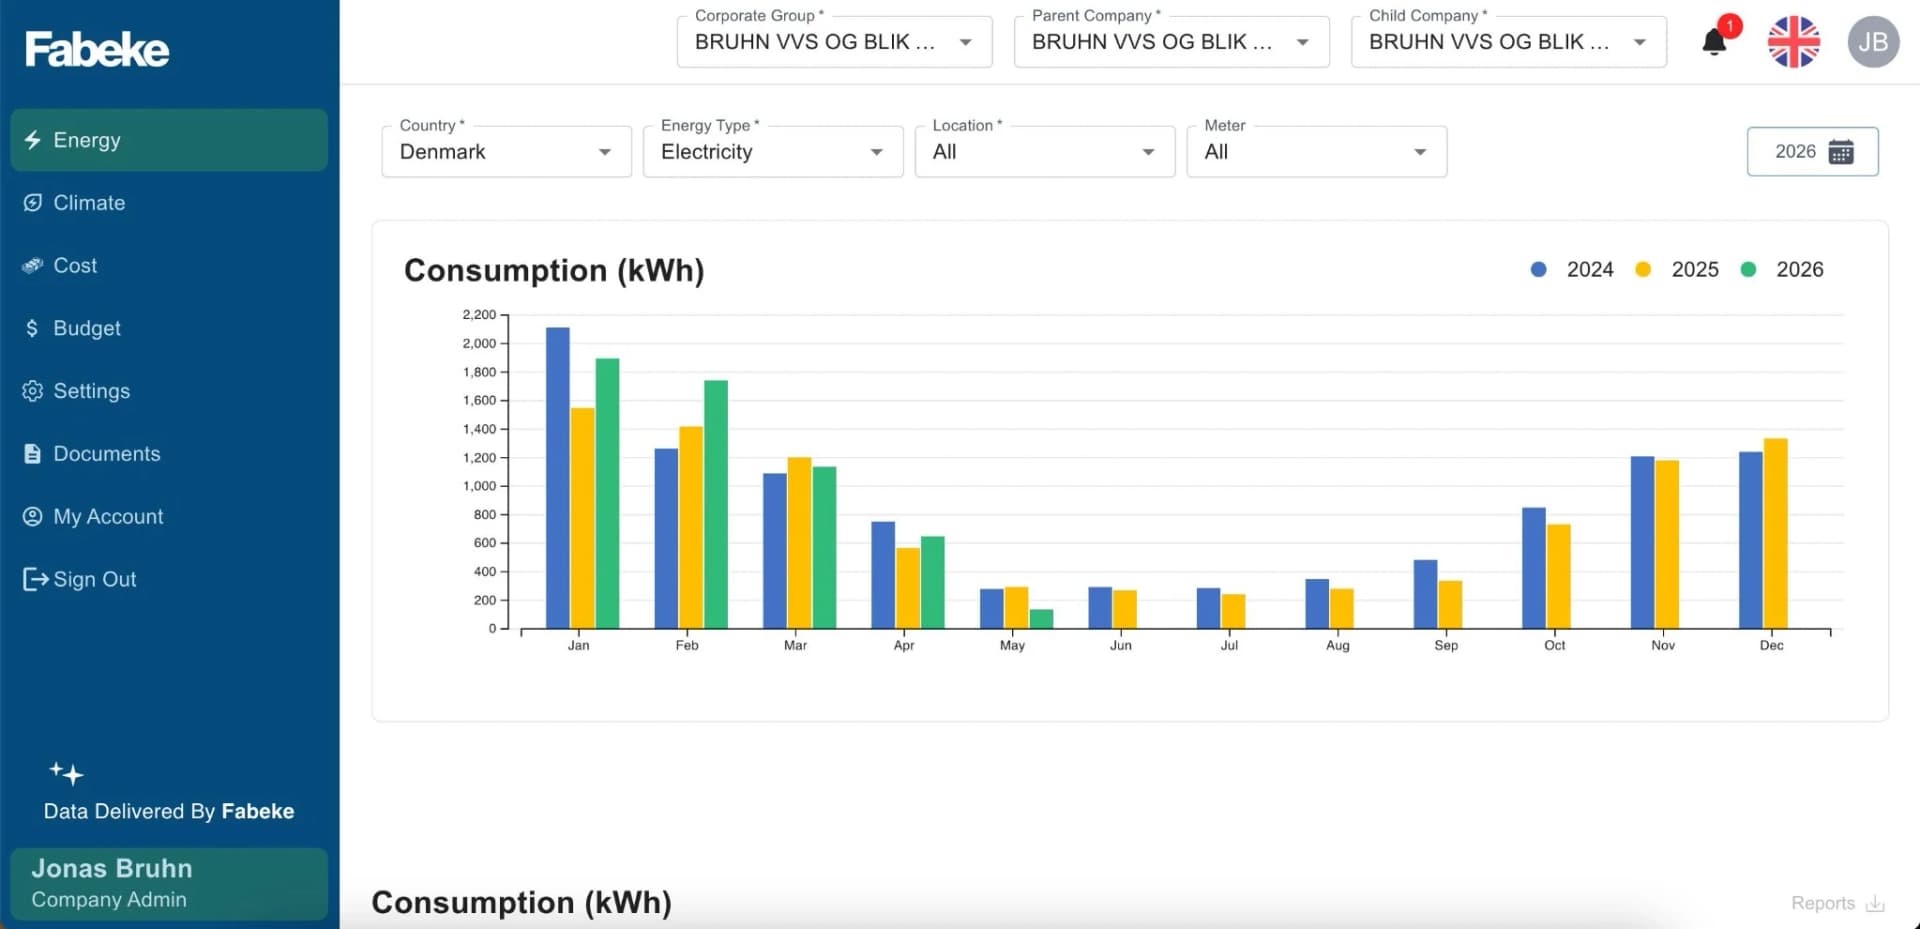Click the blue January 2024 bar
1920x929 pixels.
pos(558,478)
